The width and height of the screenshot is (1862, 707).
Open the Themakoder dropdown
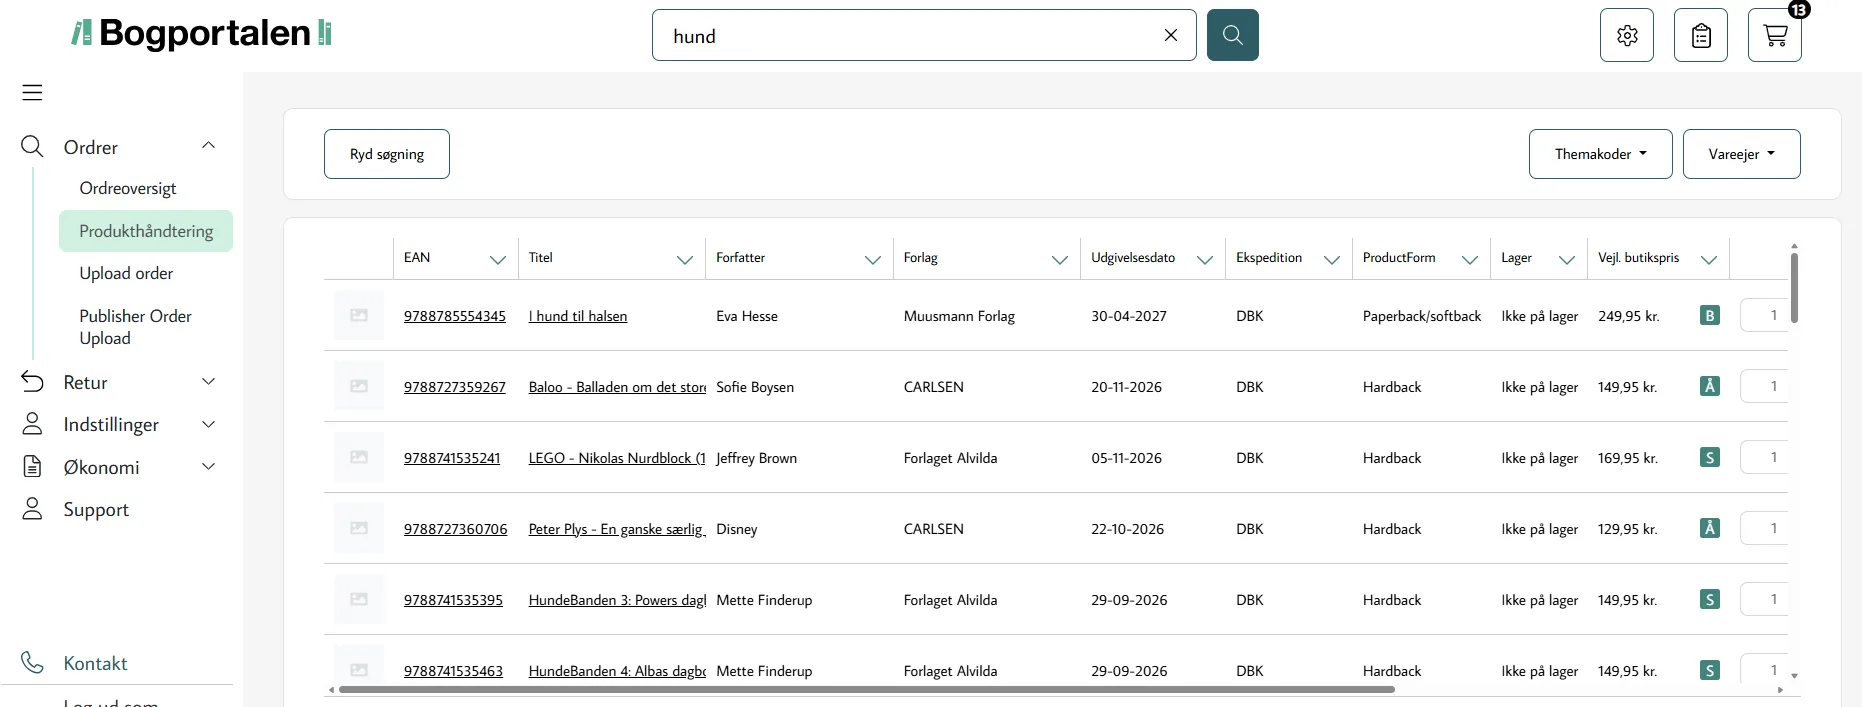click(x=1600, y=154)
